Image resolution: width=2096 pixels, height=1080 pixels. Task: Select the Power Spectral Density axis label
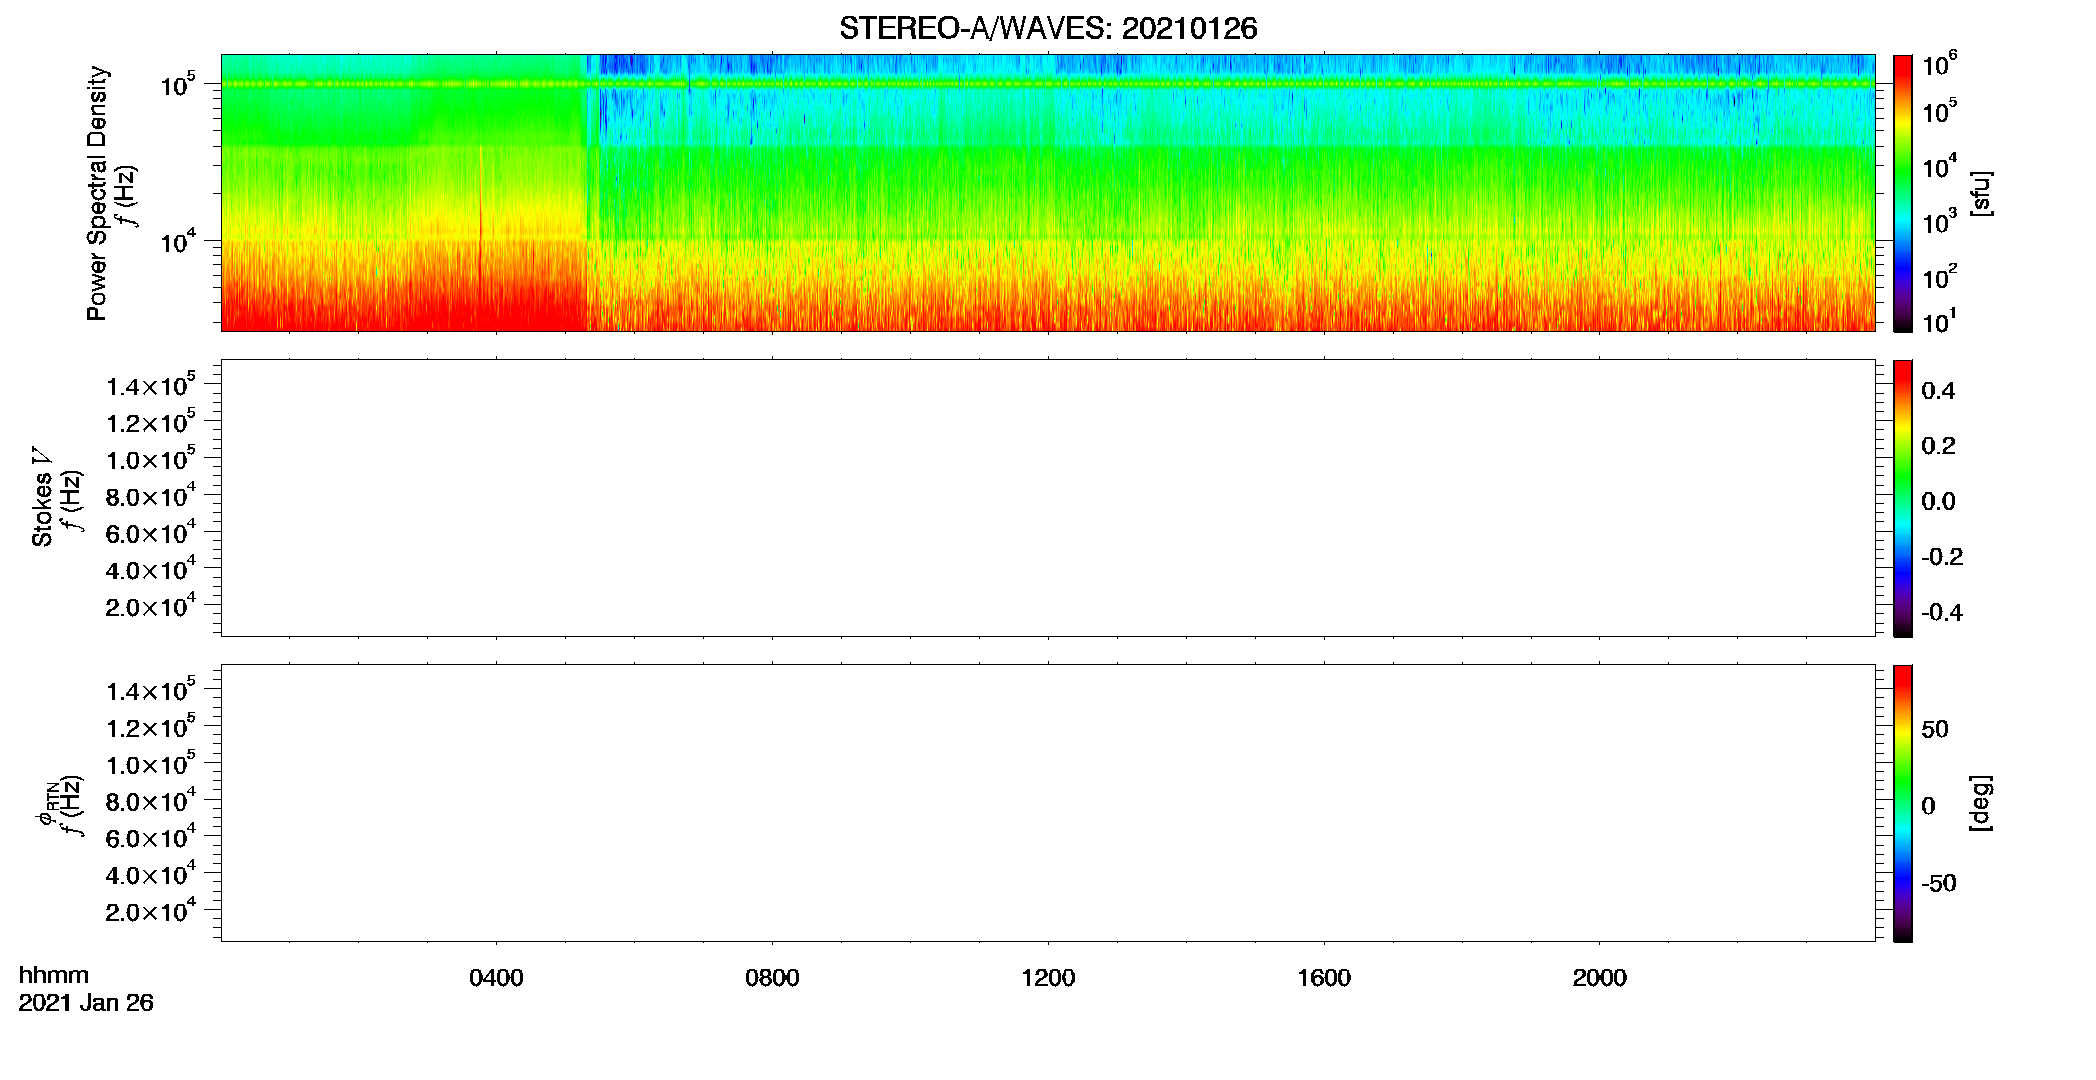pos(97,193)
